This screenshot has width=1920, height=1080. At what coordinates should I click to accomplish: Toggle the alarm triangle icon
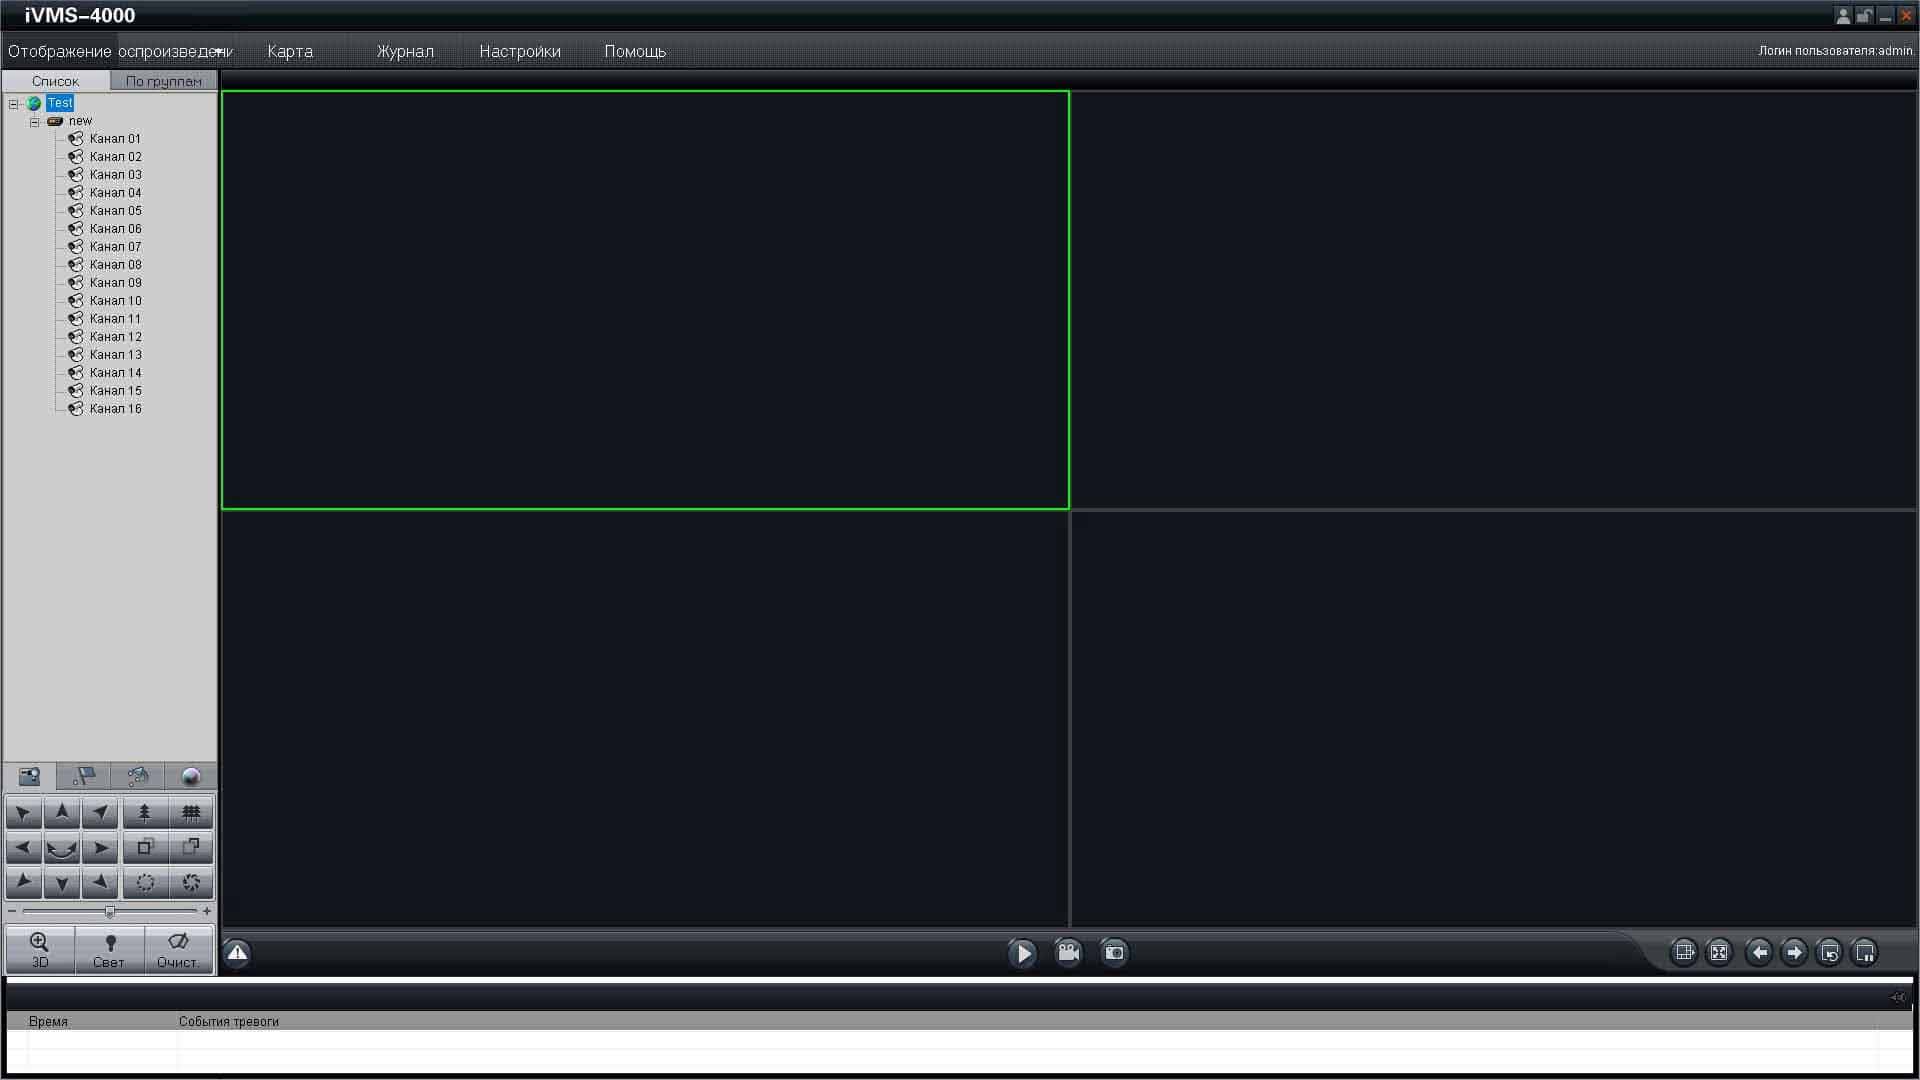pyautogui.click(x=237, y=953)
